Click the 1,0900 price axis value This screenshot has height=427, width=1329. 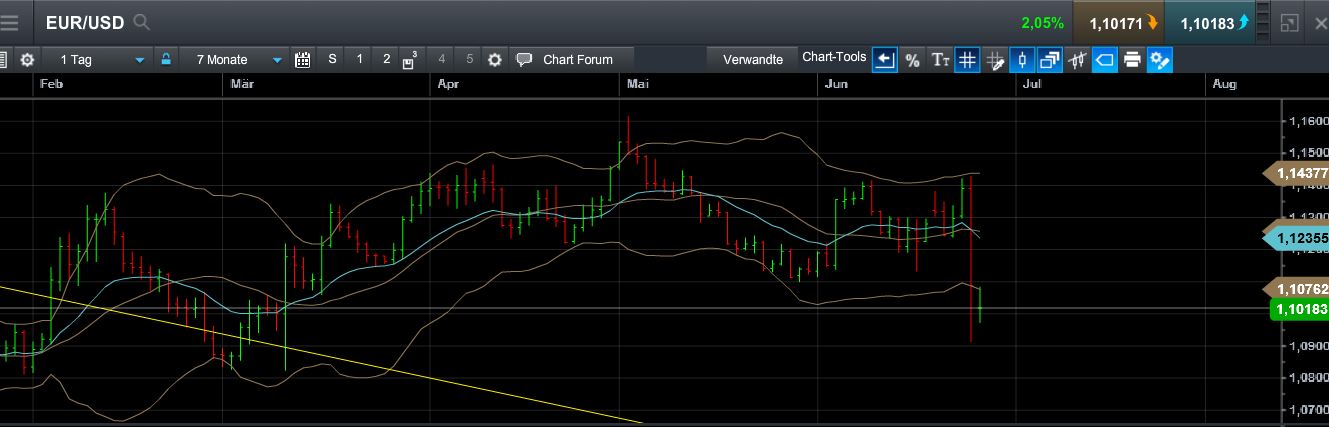1308,346
